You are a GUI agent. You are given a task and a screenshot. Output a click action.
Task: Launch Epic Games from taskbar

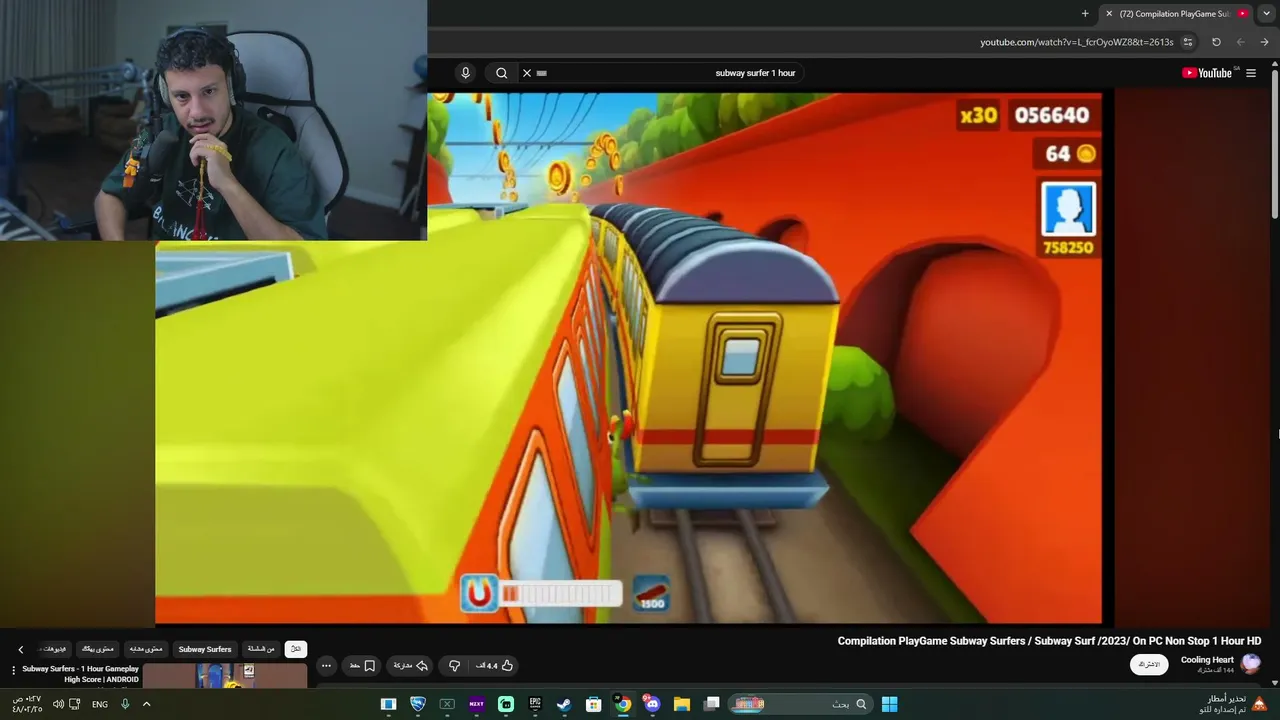tap(535, 704)
